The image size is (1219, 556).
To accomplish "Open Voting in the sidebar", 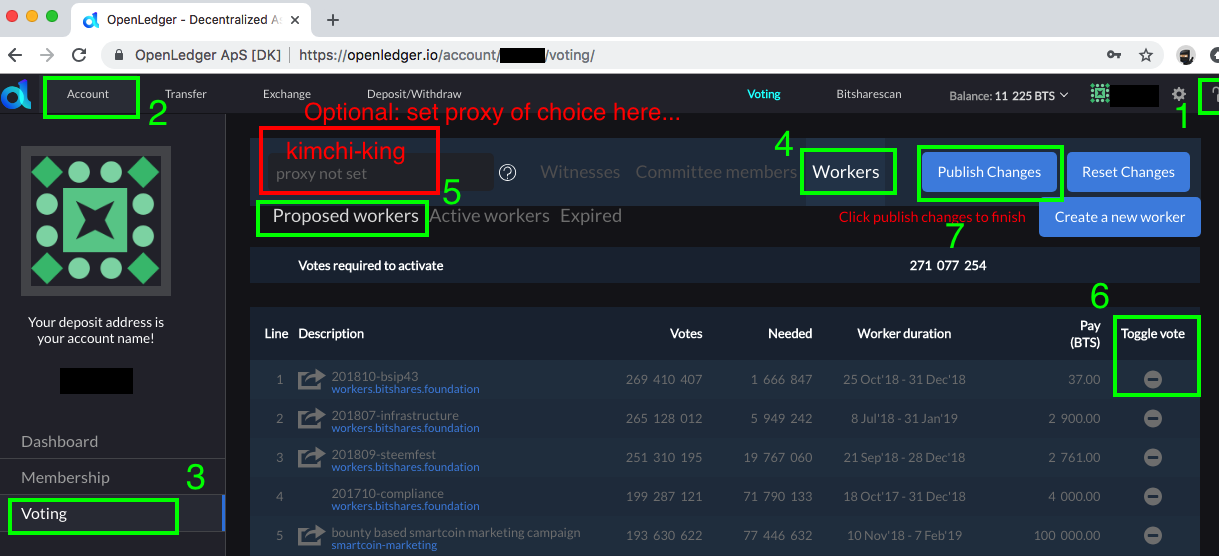I will coord(44,513).
